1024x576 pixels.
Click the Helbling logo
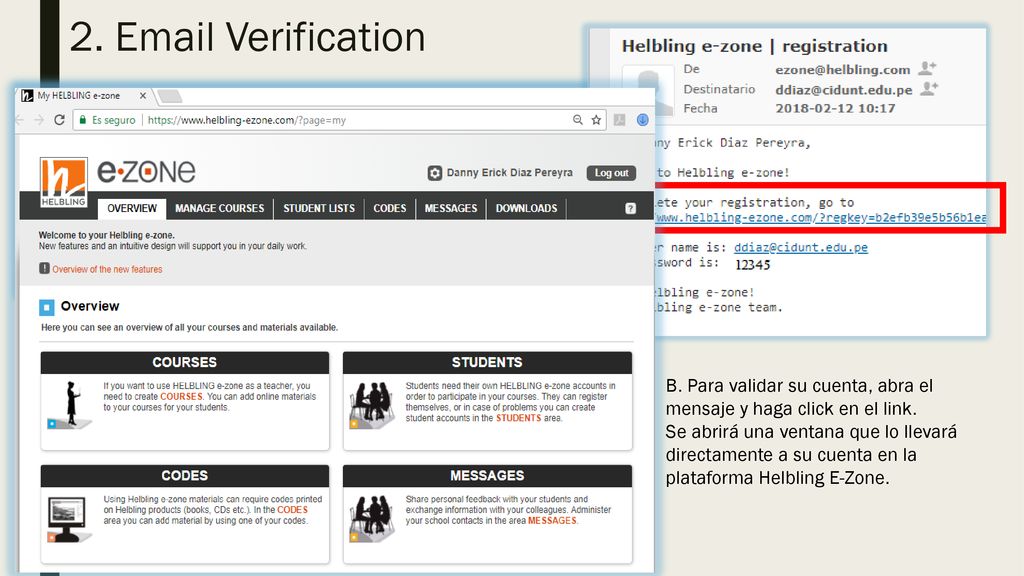tap(63, 182)
